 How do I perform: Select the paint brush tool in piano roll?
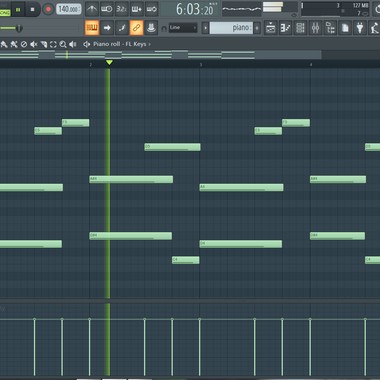tap(14, 44)
